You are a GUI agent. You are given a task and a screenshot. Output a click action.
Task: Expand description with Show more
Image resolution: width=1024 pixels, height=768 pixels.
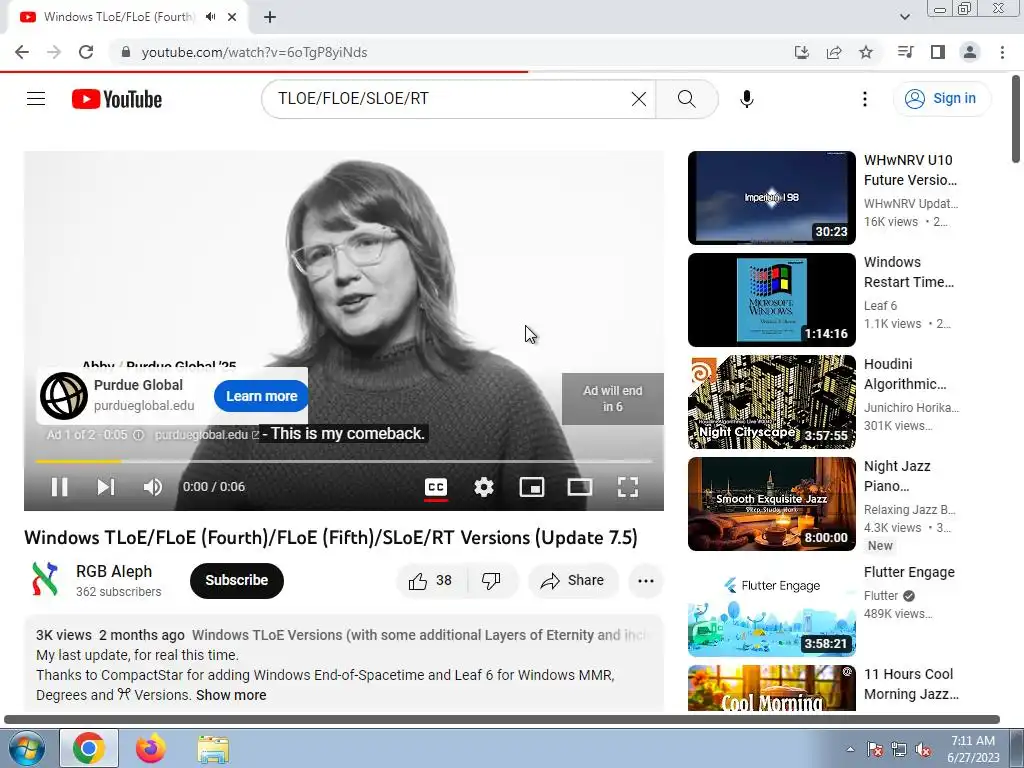pyautogui.click(x=231, y=695)
